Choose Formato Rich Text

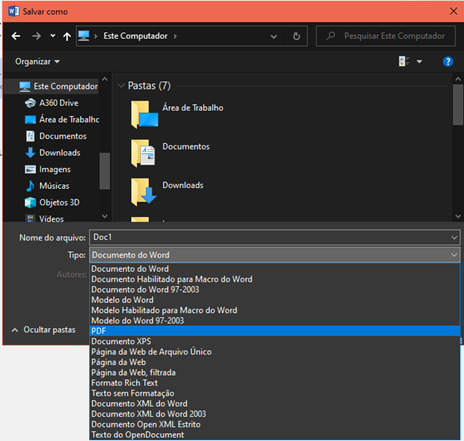[x=275, y=383]
